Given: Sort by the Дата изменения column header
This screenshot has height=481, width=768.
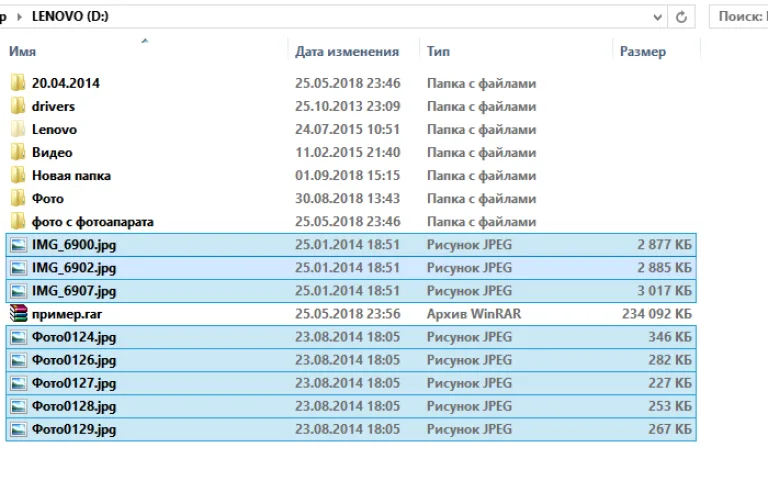Looking at the screenshot, I should tap(347, 51).
